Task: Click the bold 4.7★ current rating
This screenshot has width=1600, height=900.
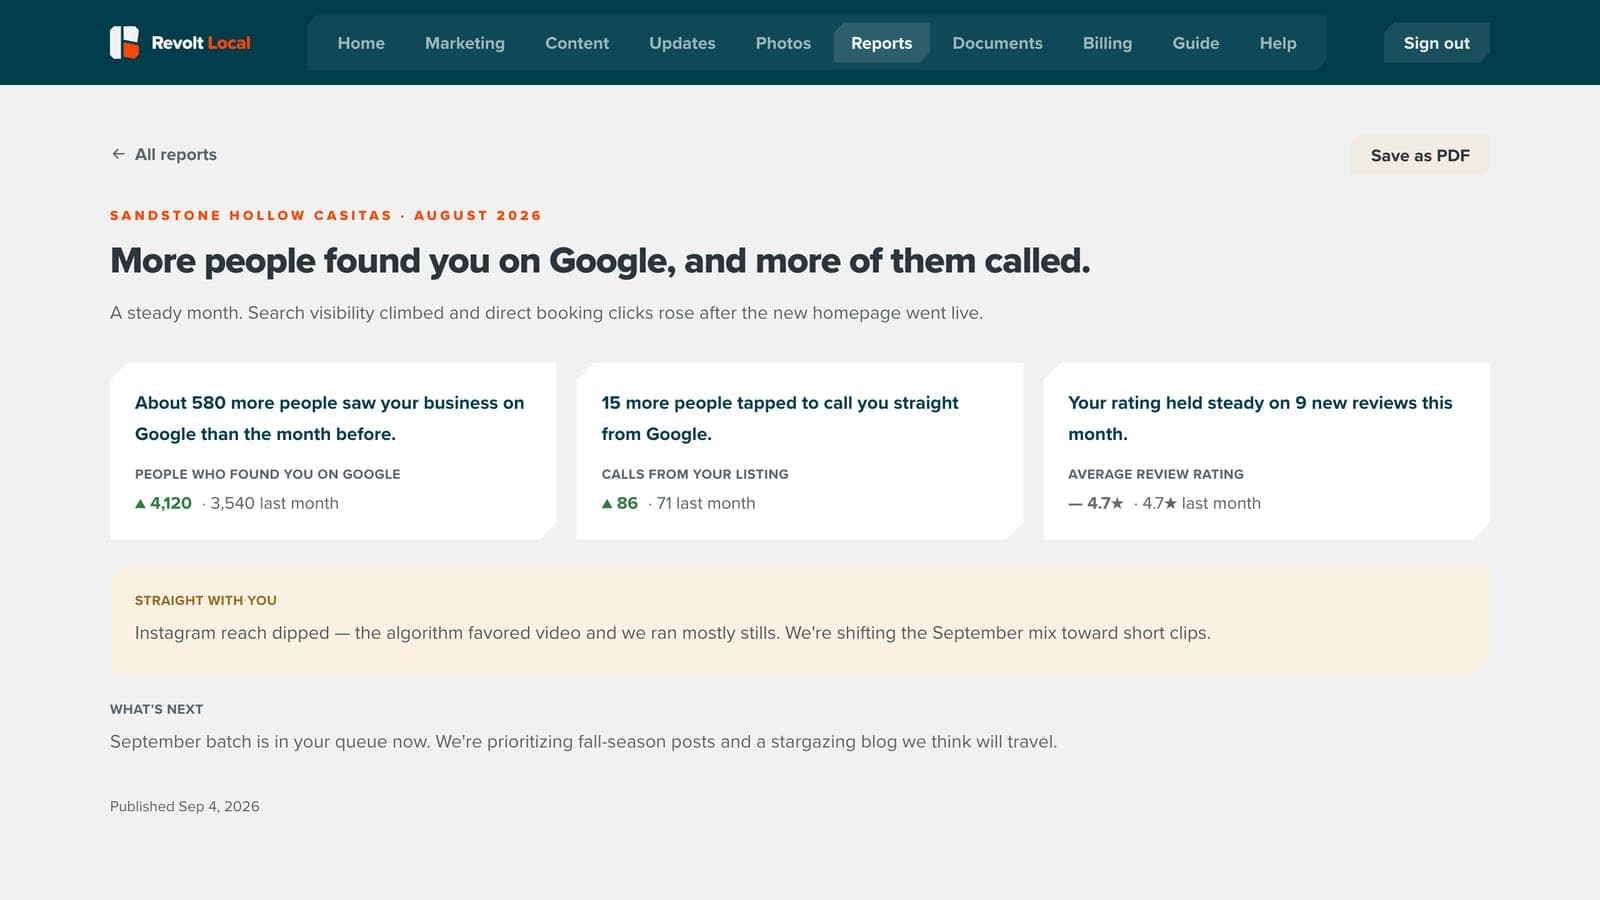Action: (1105, 503)
